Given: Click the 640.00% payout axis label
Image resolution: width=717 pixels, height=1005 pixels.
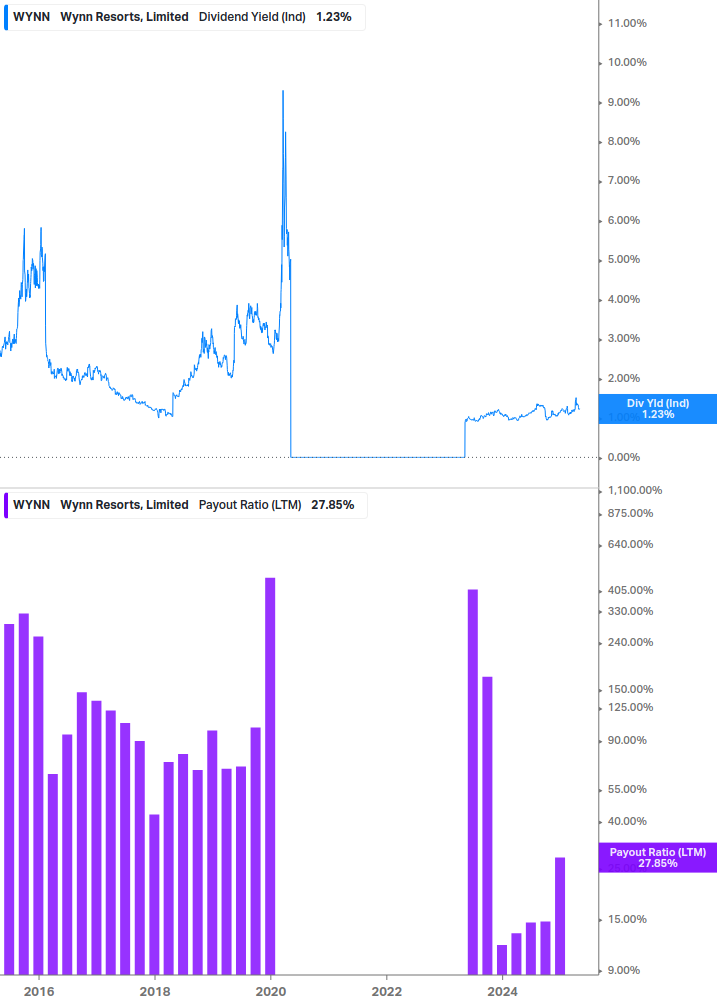Looking at the screenshot, I should 630,544.
